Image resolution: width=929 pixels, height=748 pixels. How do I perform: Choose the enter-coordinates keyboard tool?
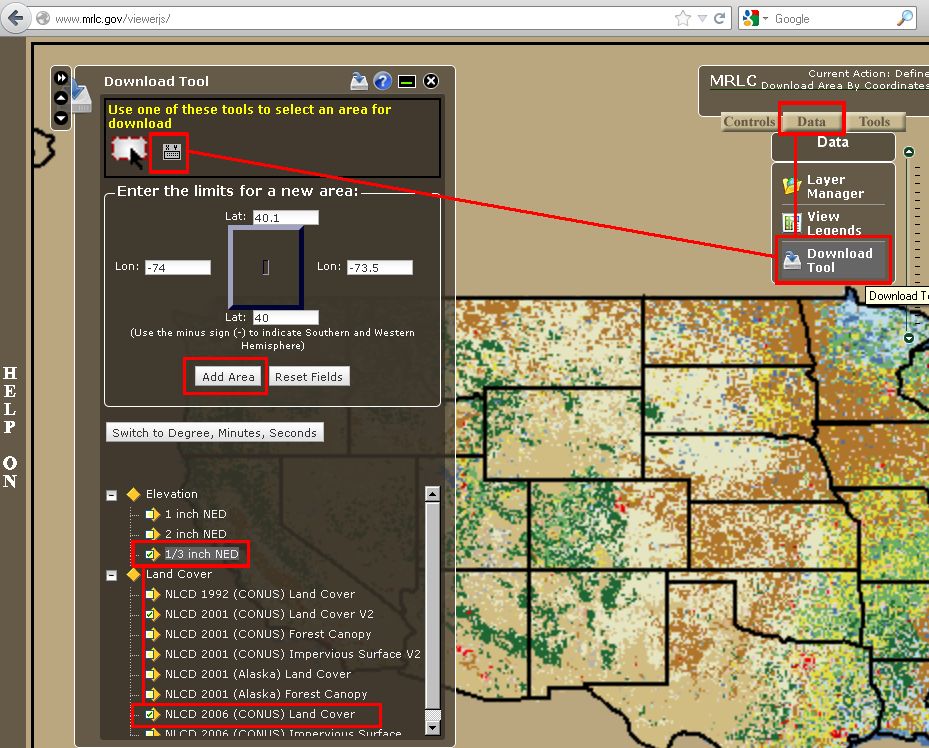click(171, 152)
